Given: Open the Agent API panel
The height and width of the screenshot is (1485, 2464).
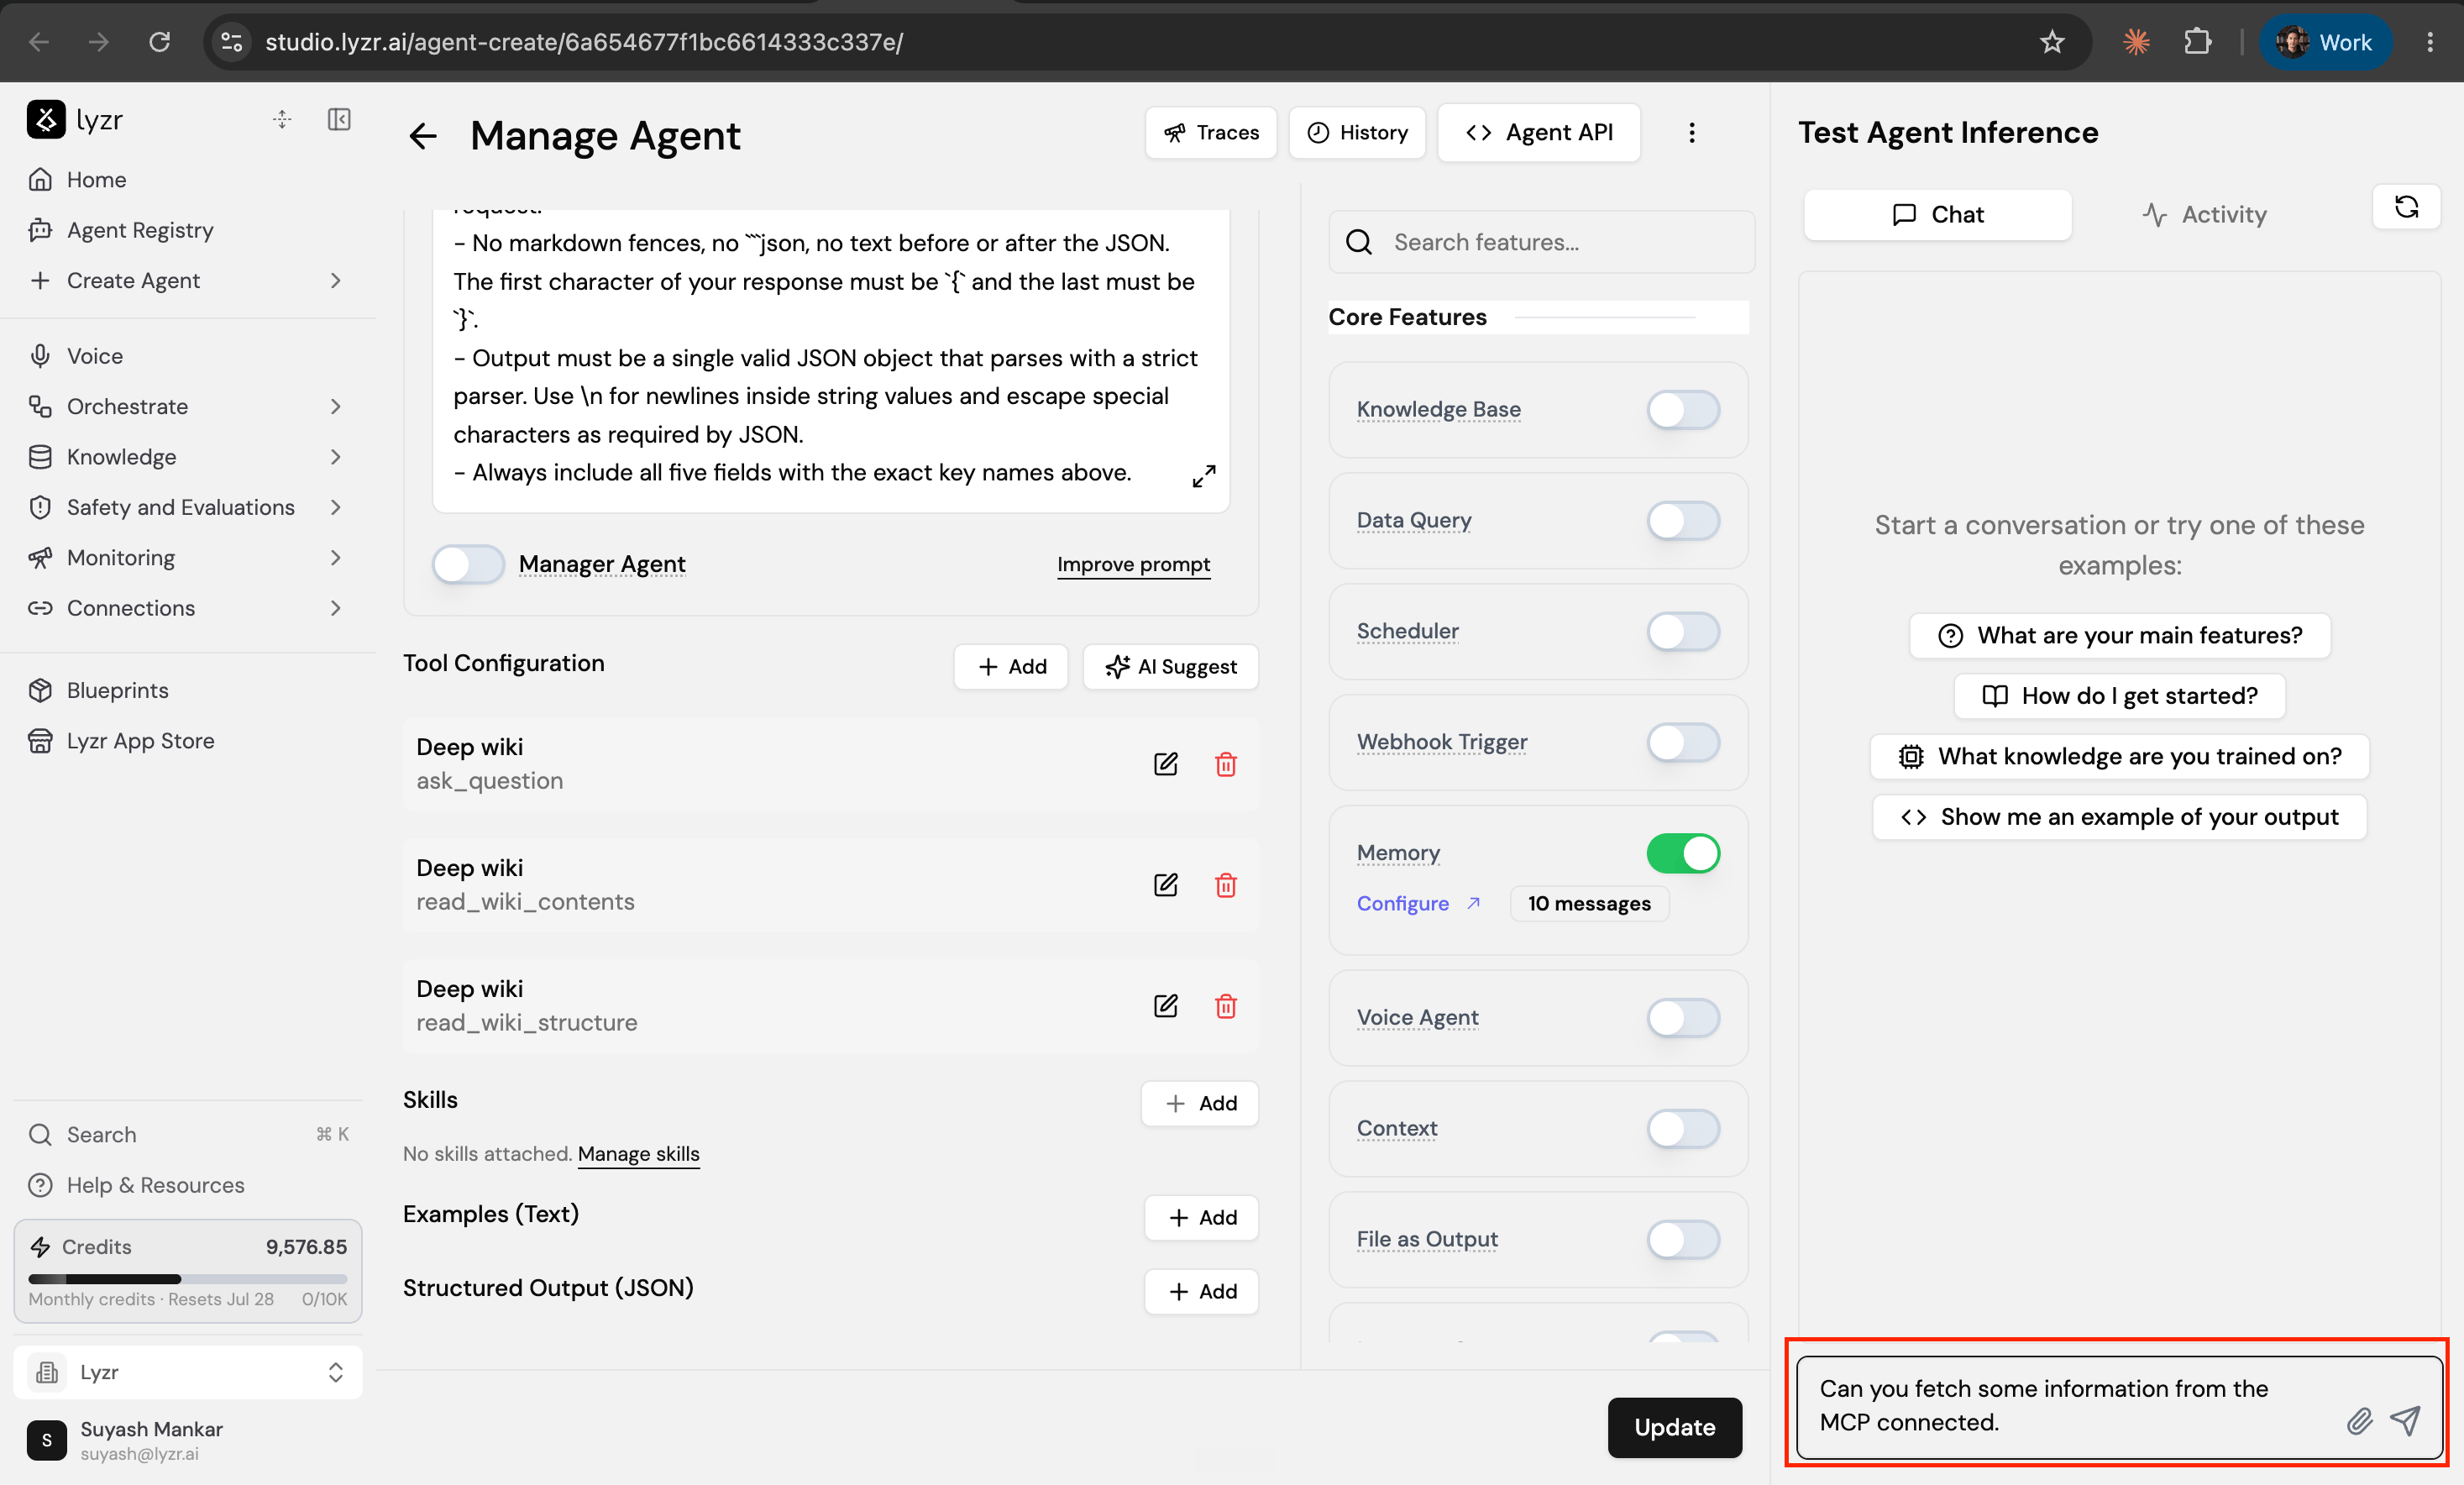Looking at the screenshot, I should (x=1538, y=132).
